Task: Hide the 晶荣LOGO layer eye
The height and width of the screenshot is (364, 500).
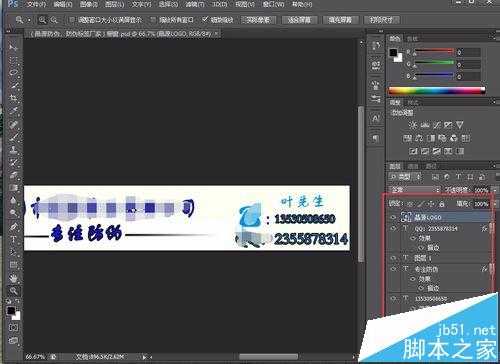Action: [393, 217]
